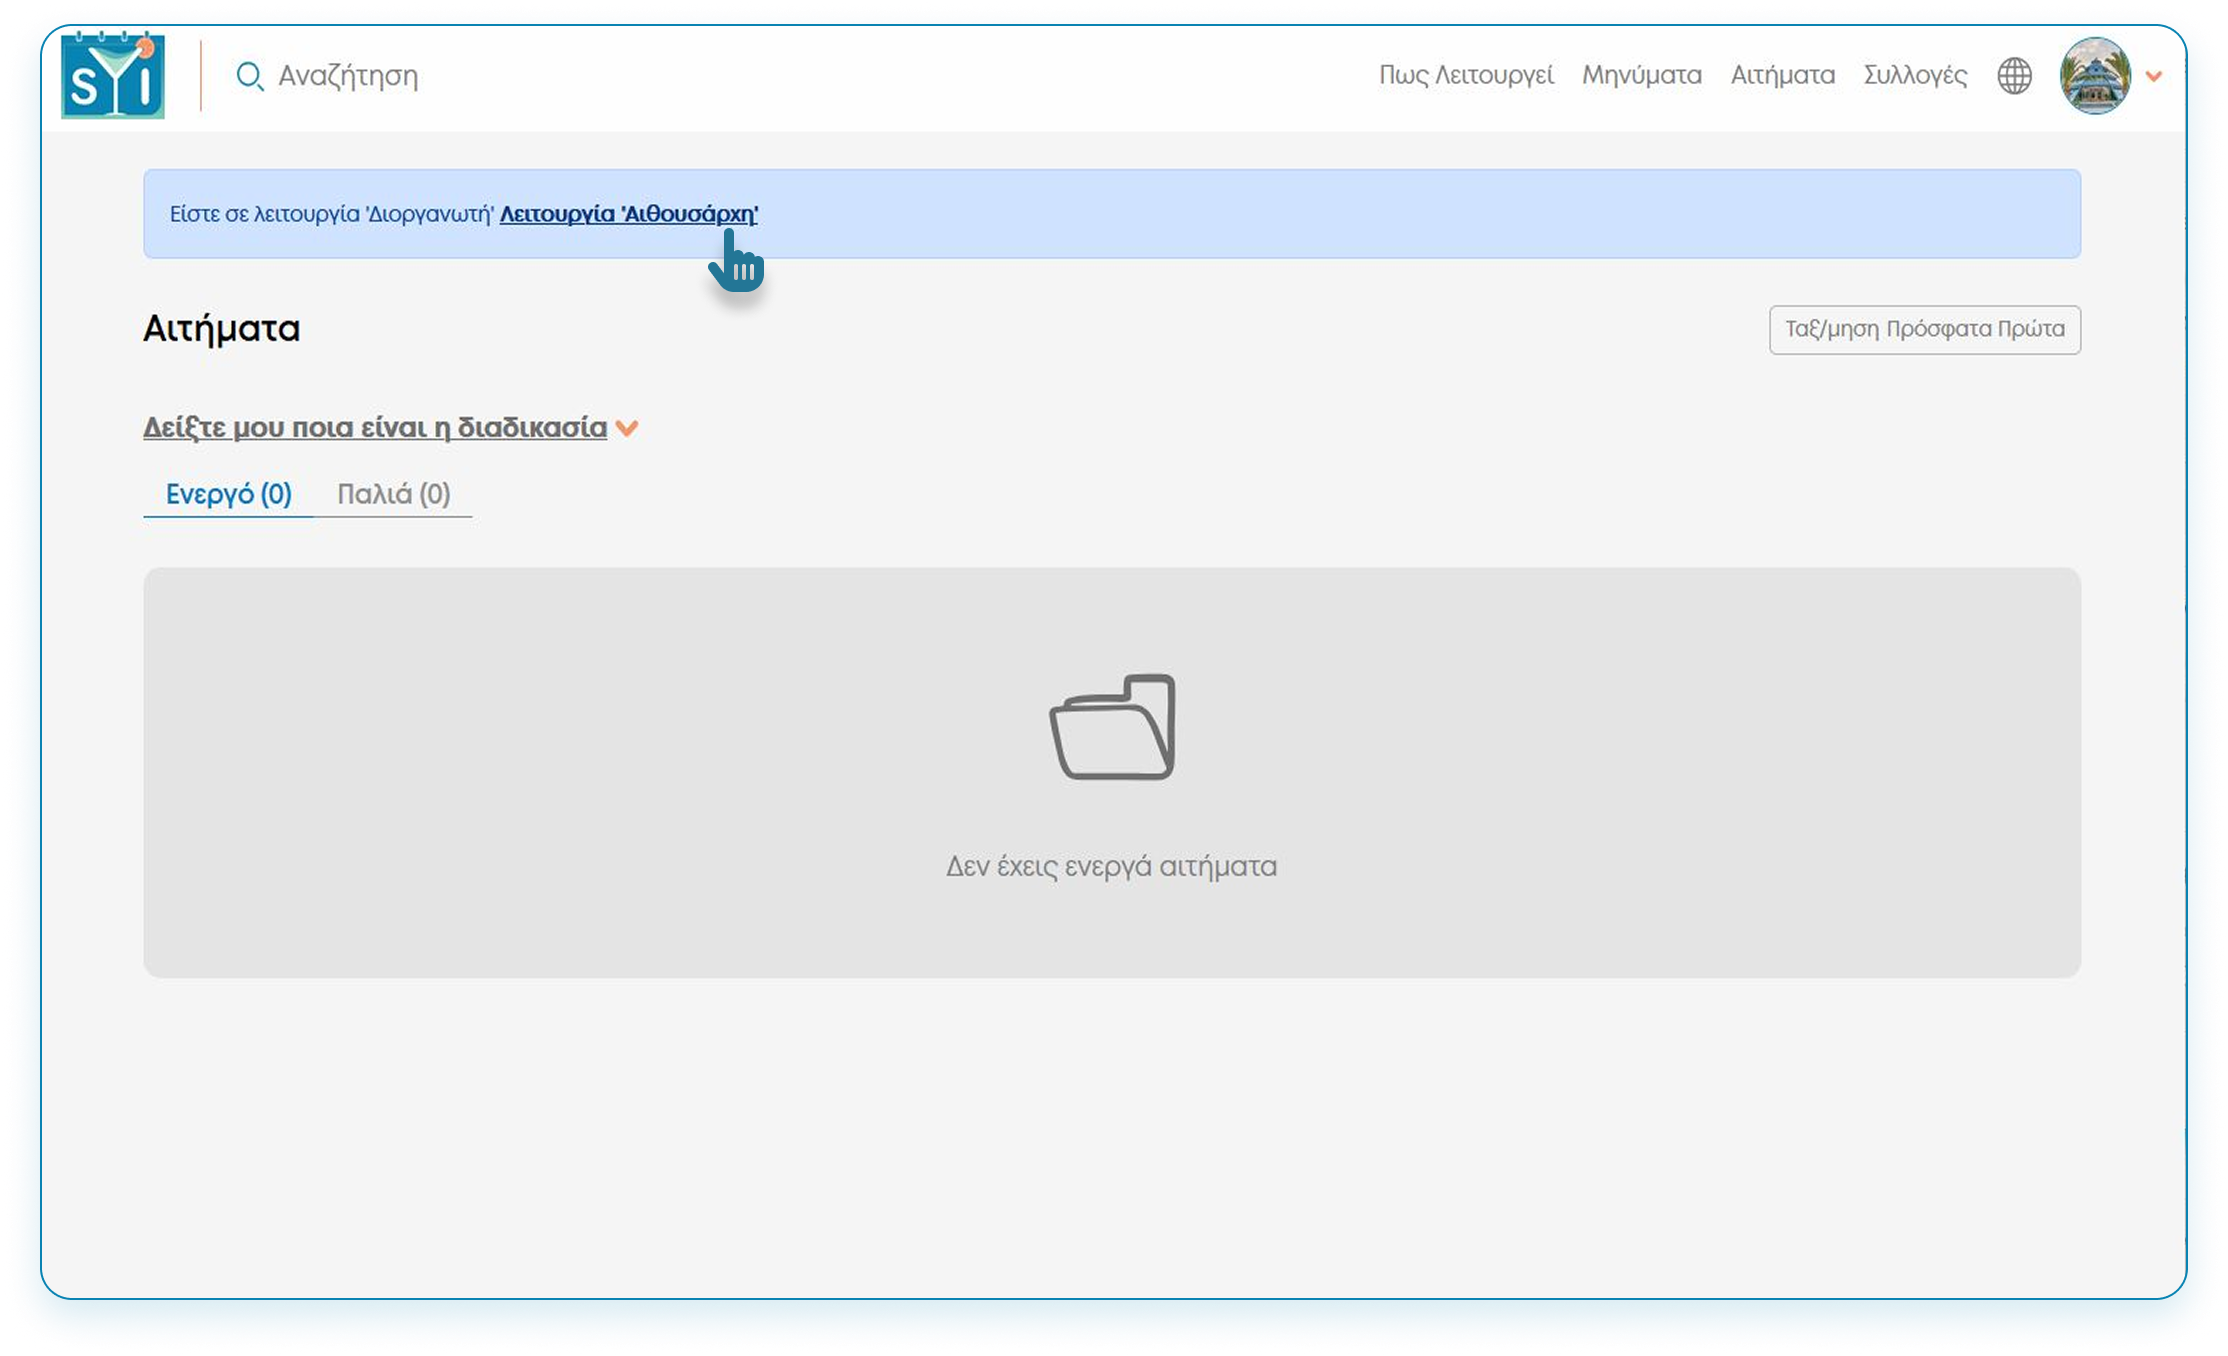This screenshot has width=2228, height=1356.
Task: Select the Ενεργό (0) tab
Action: click(228, 493)
